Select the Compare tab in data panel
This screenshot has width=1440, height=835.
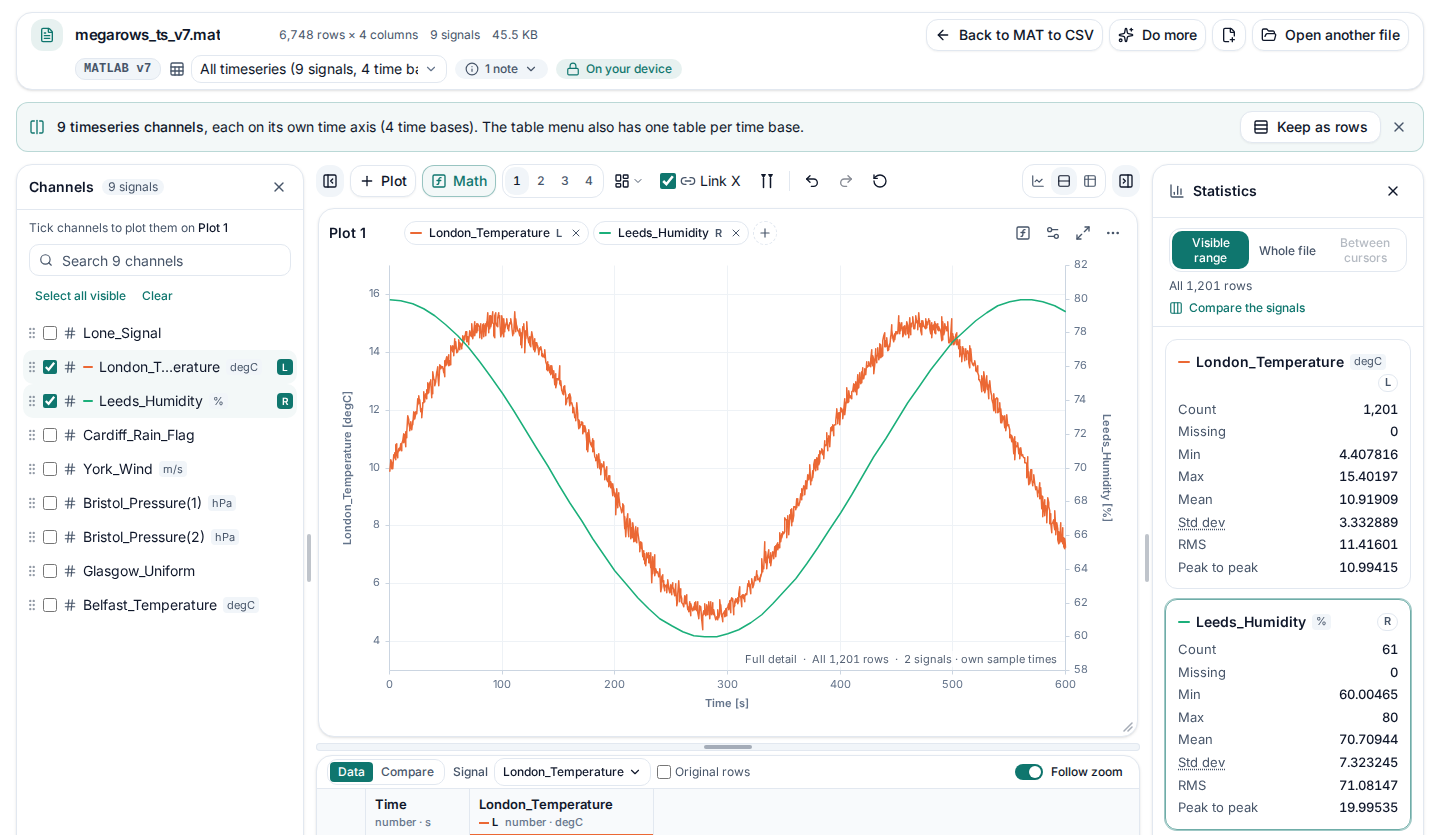[x=408, y=772]
